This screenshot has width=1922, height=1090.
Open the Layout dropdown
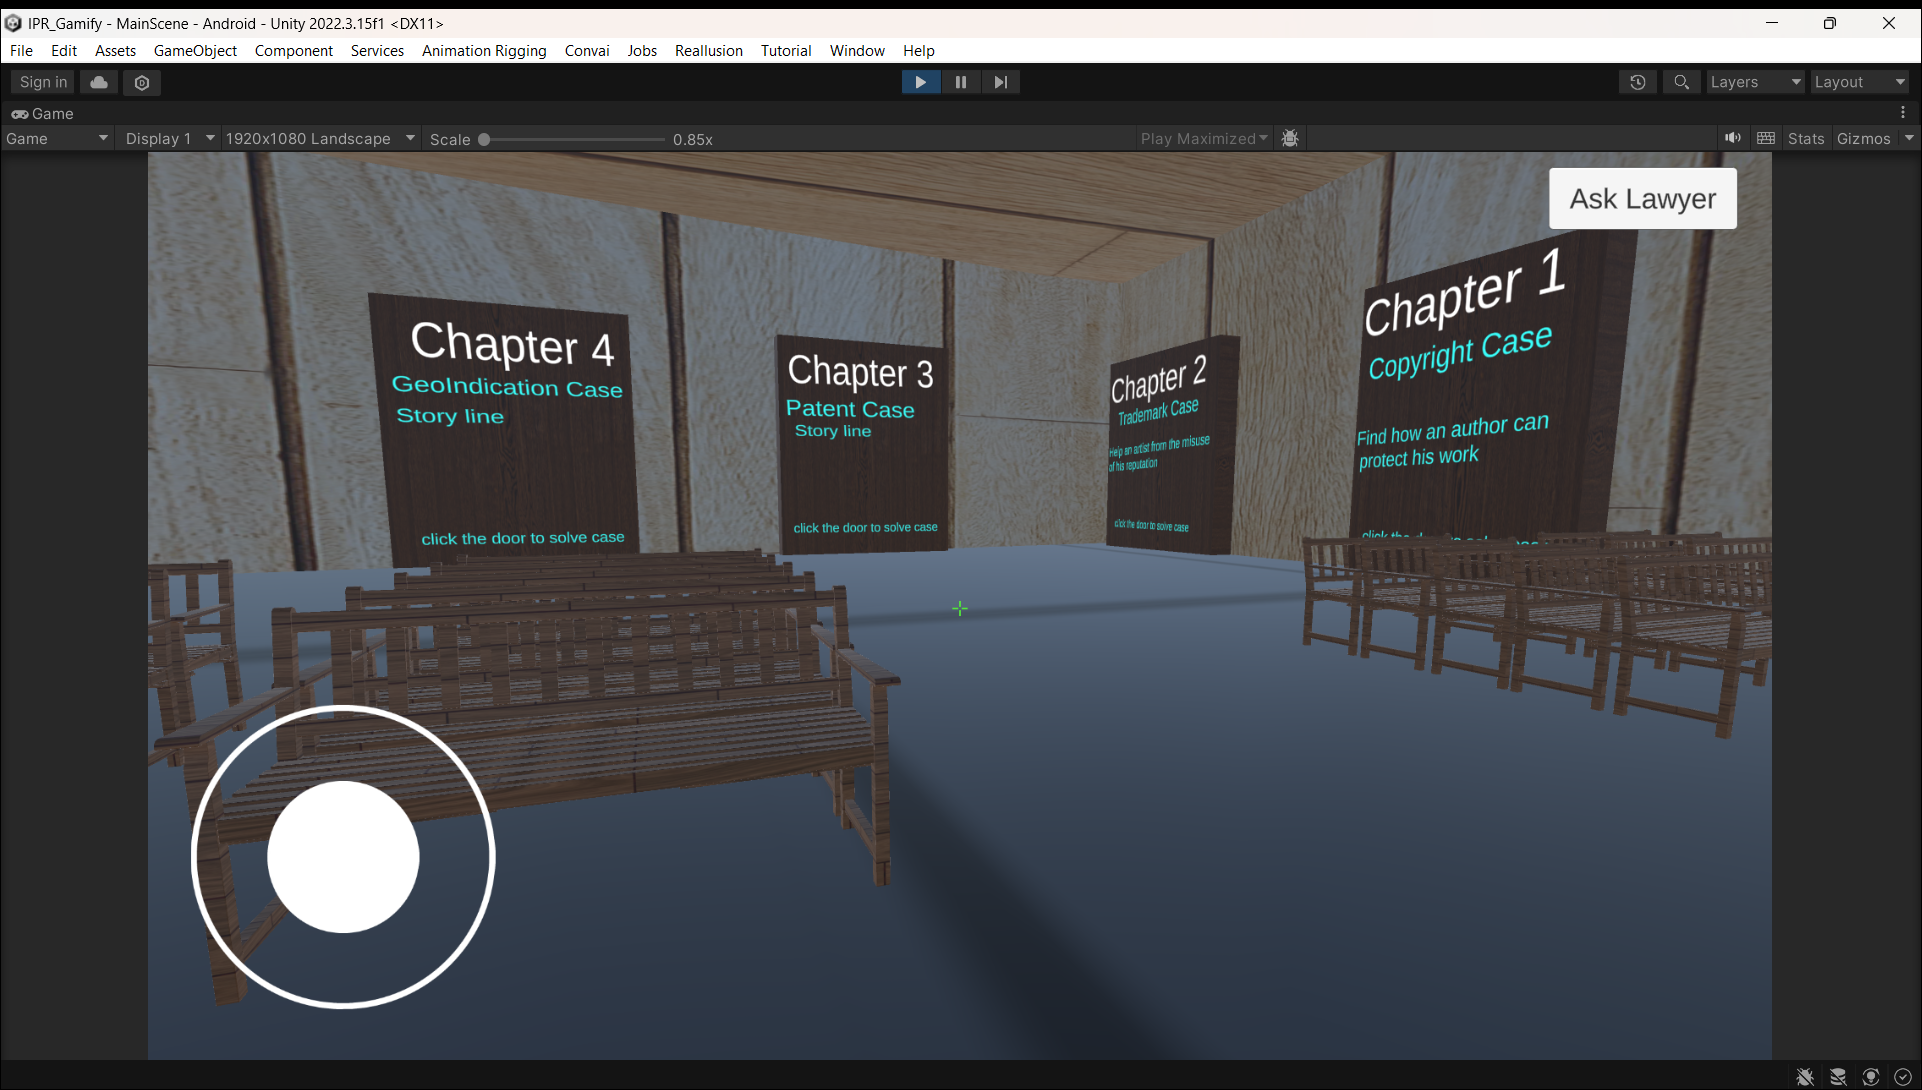pos(1859,82)
